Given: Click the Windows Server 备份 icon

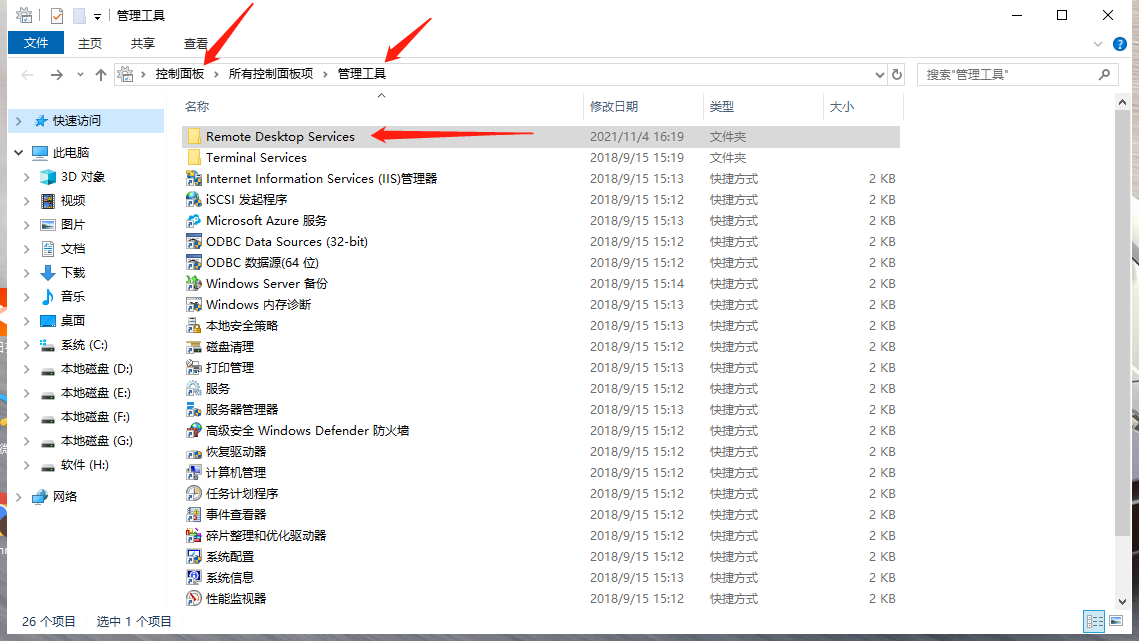Looking at the screenshot, I should [194, 284].
